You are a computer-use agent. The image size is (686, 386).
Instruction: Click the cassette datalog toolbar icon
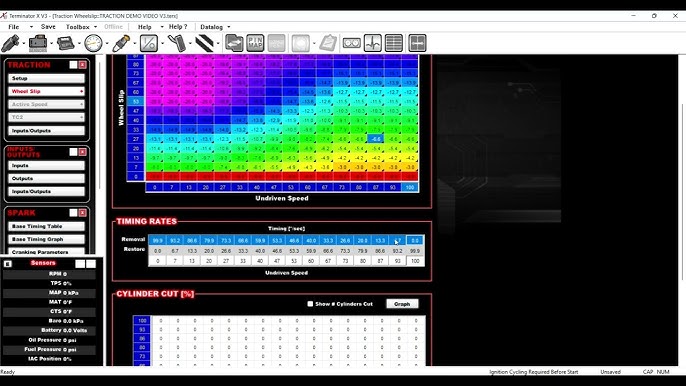pos(351,43)
